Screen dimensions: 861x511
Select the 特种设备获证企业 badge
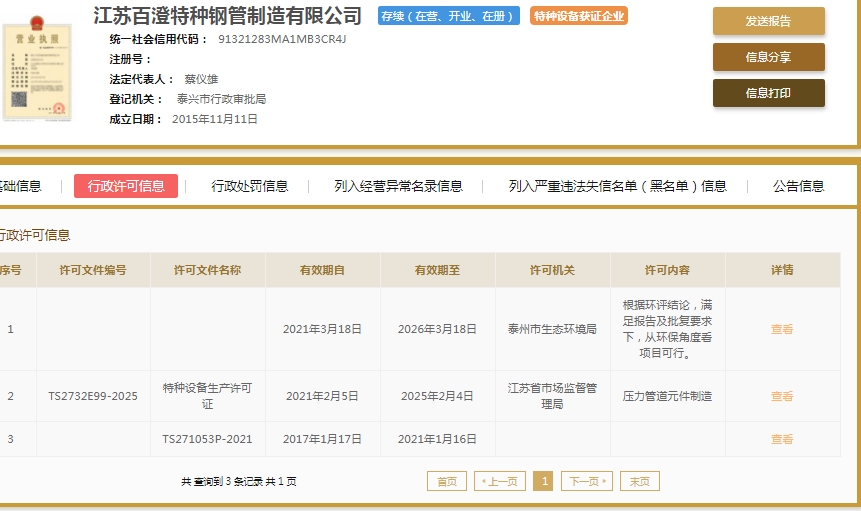point(579,16)
